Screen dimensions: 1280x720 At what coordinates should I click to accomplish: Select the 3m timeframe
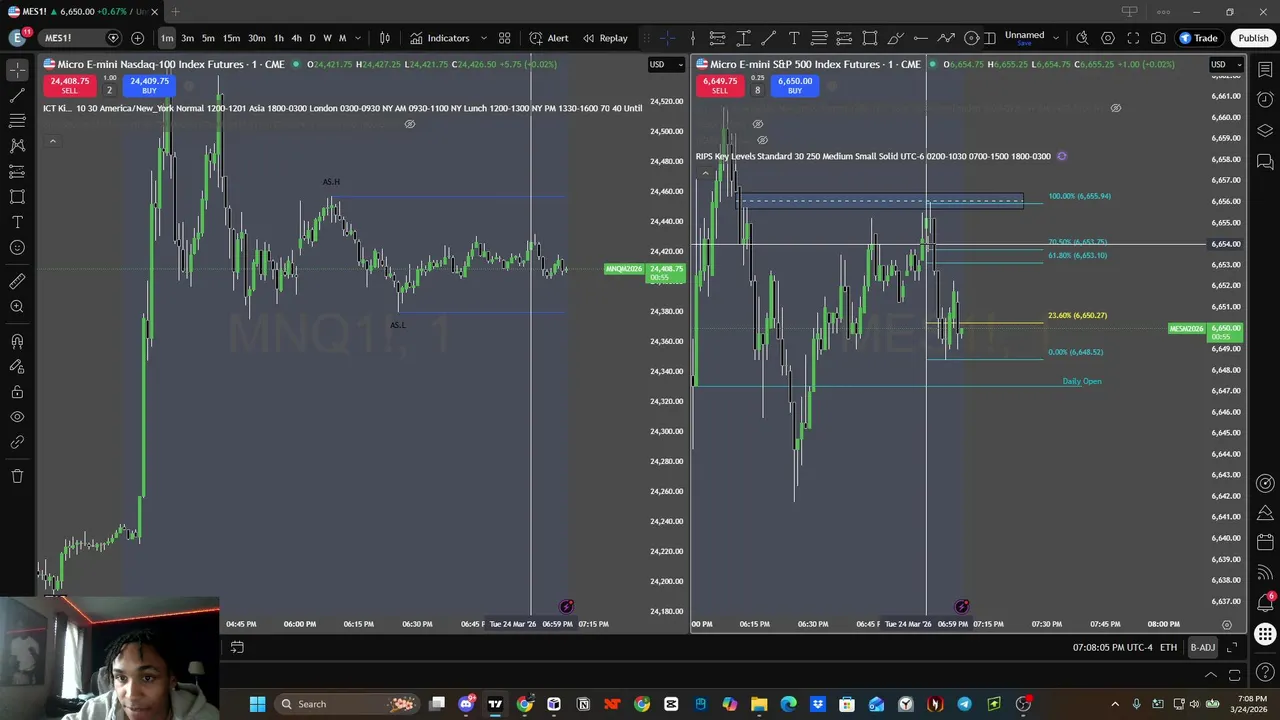[187, 38]
